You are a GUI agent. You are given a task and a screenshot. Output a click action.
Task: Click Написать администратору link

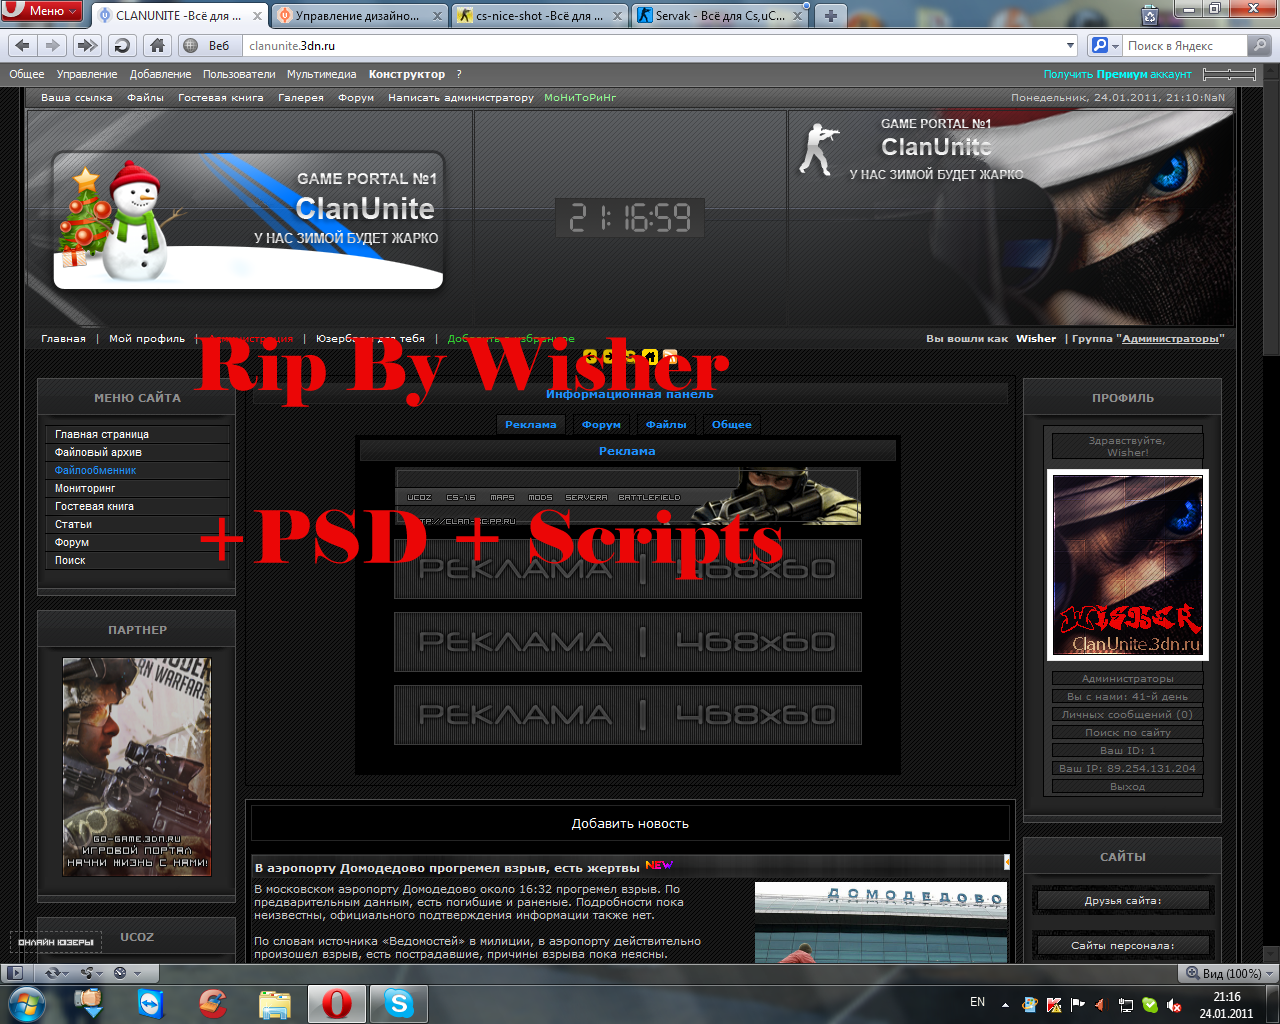tap(461, 98)
